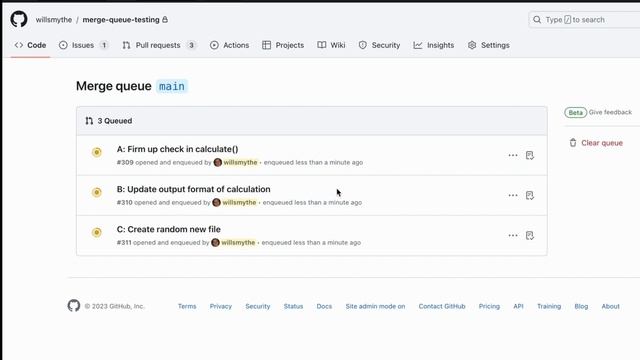640x360 pixels.
Task: Open three-dot menu for PR A
Action: click(x=513, y=156)
